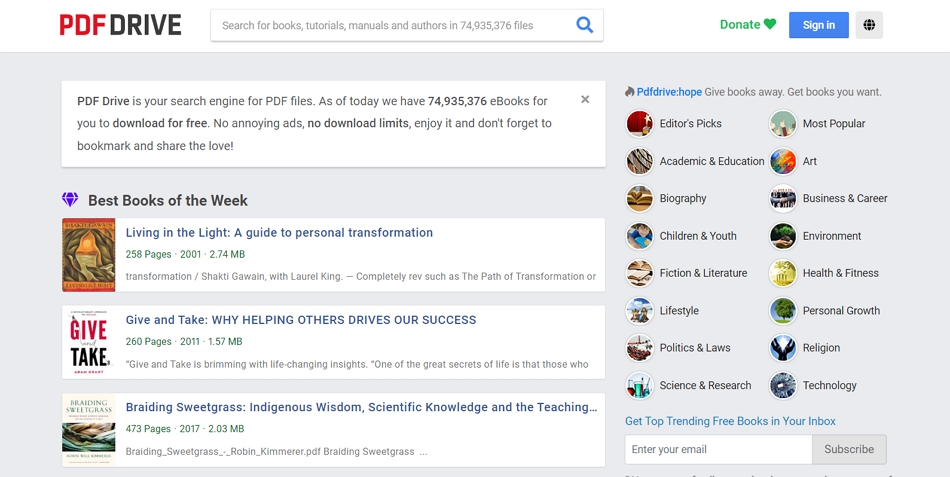This screenshot has width=950, height=477.
Task: Open the globe language selector
Action: [869, 25]
